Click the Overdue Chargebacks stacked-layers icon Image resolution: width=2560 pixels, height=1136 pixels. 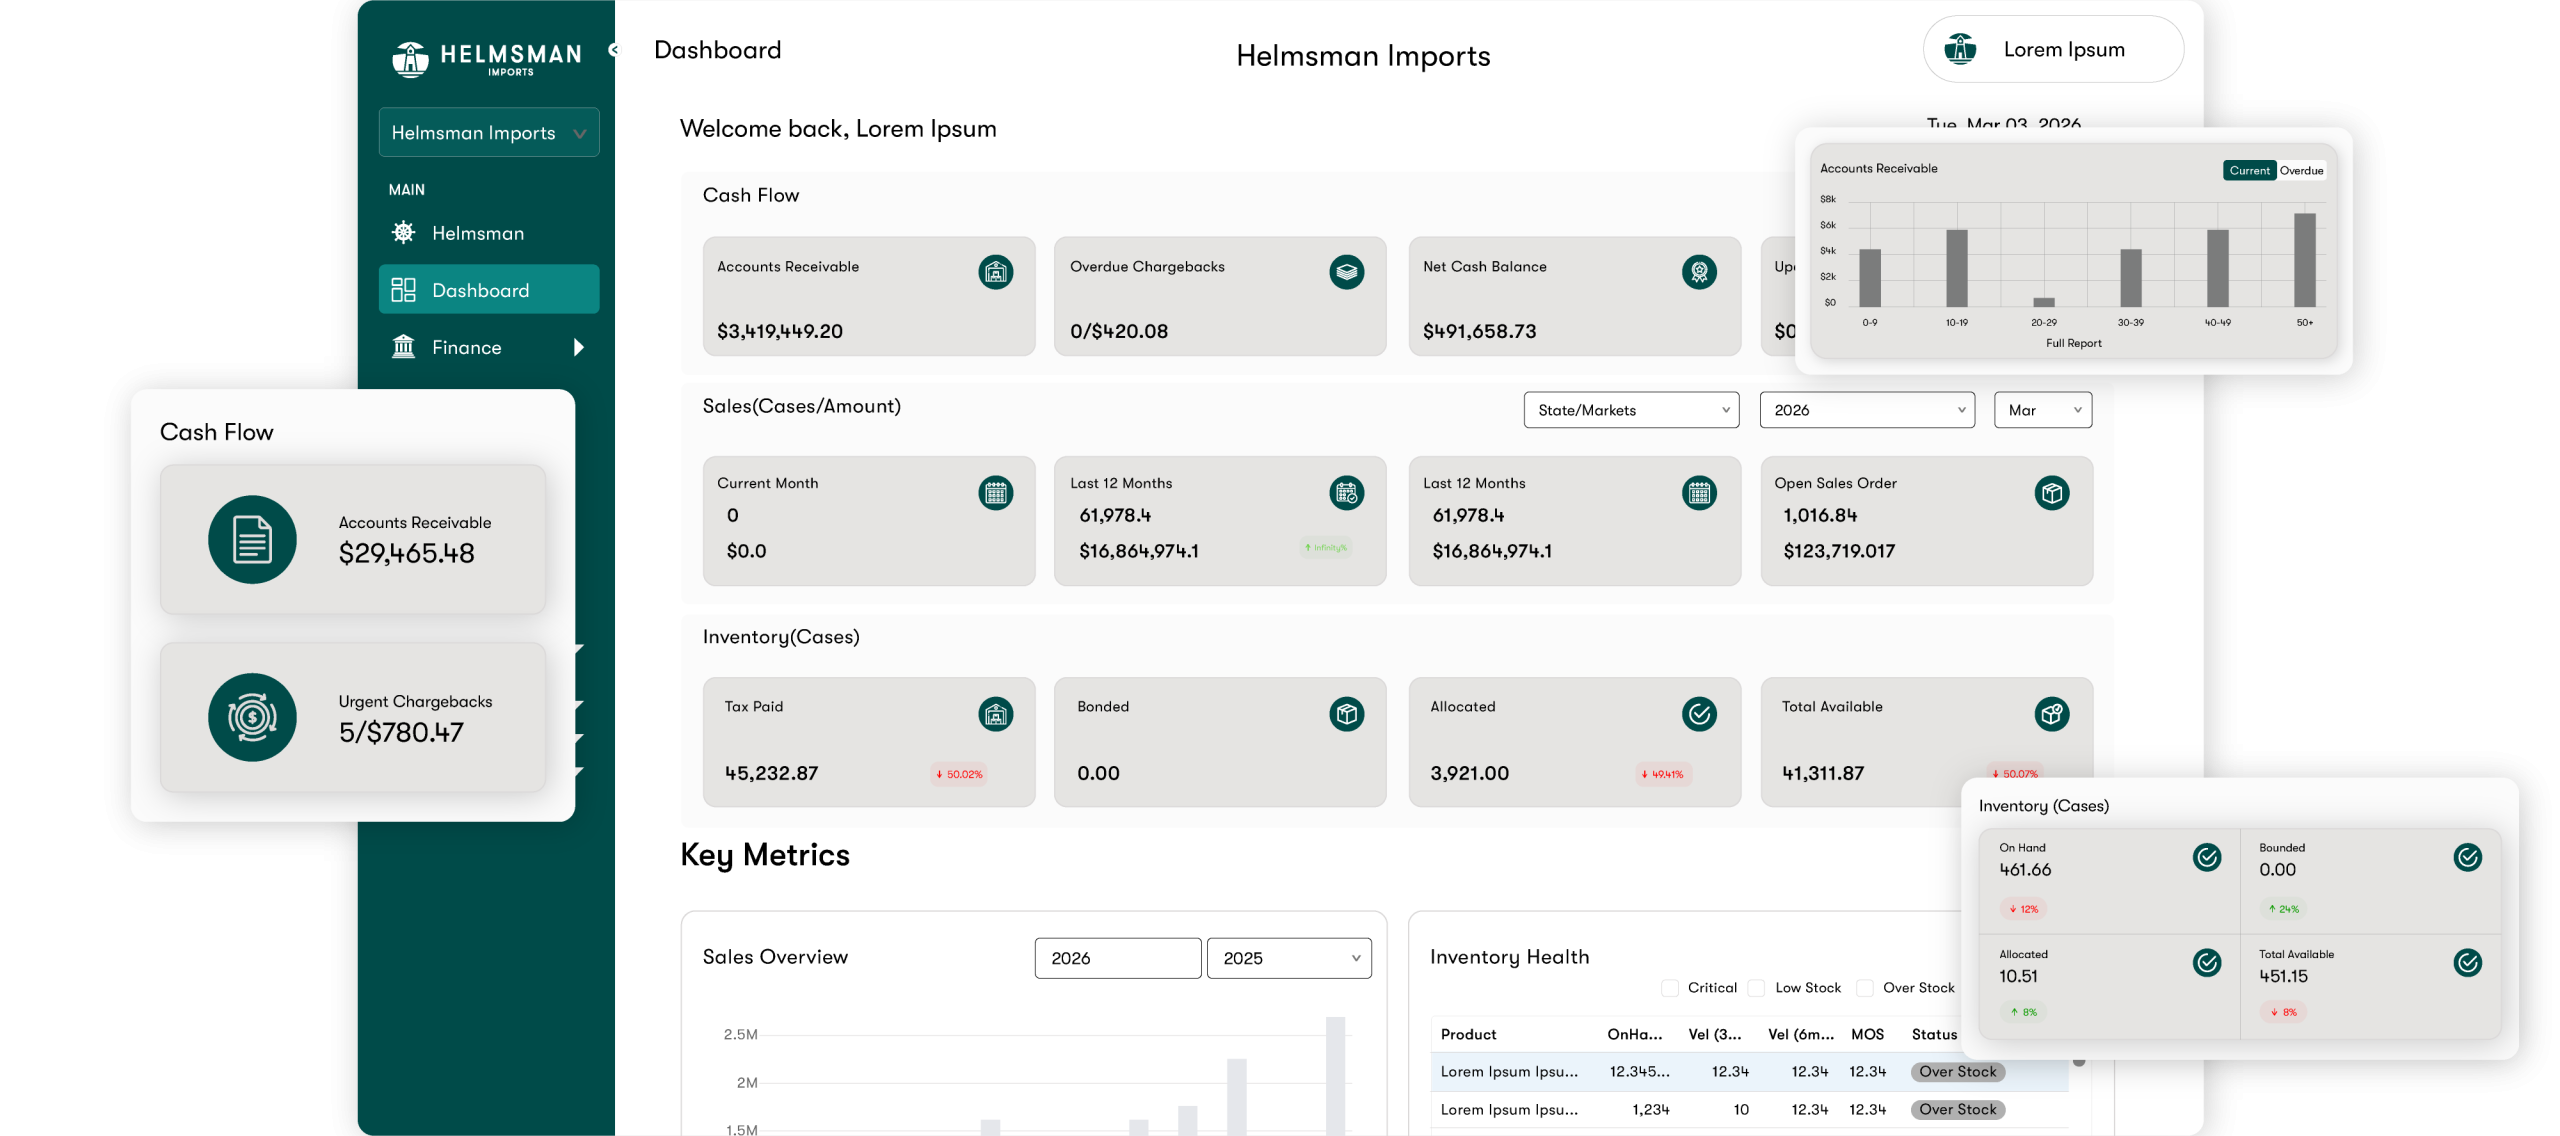click(x=1348, y=271)
